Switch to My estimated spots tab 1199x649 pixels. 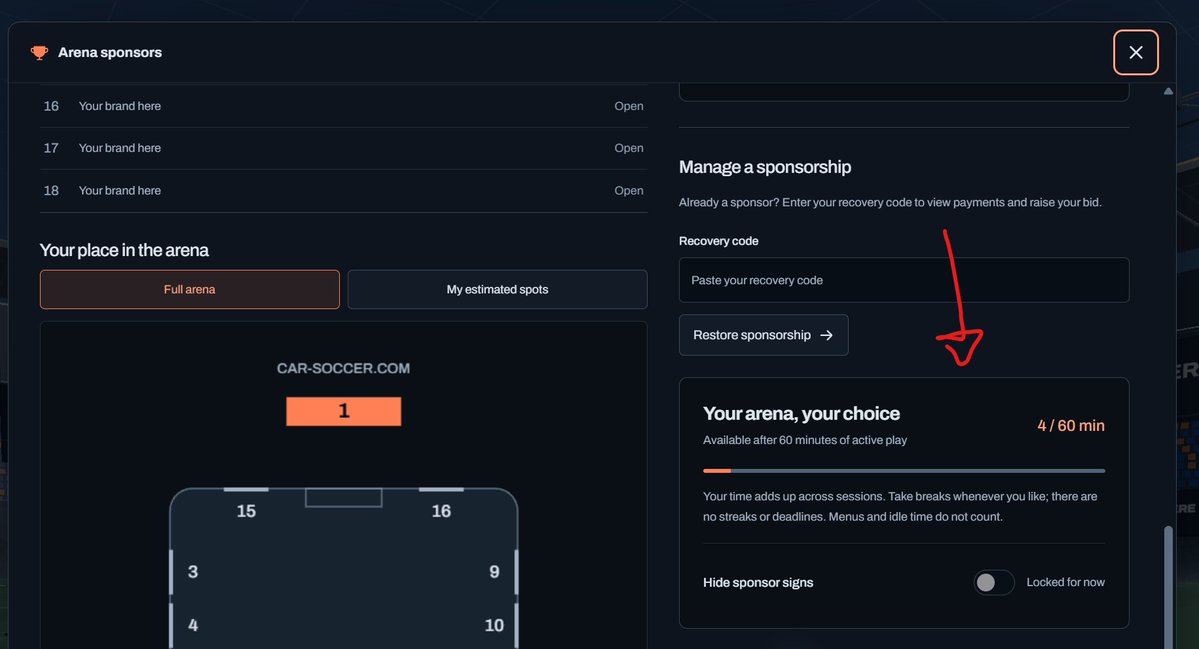coord(497,290)
